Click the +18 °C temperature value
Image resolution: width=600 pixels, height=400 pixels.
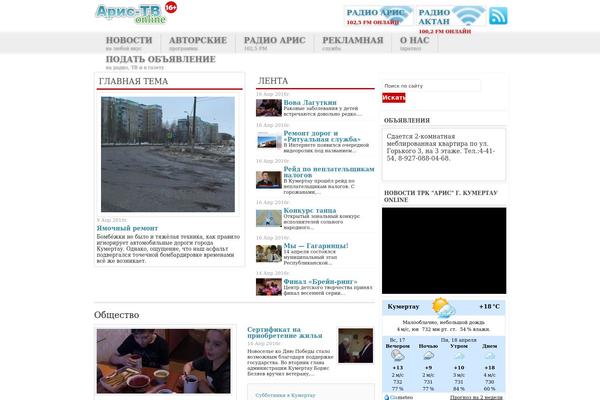489,307
